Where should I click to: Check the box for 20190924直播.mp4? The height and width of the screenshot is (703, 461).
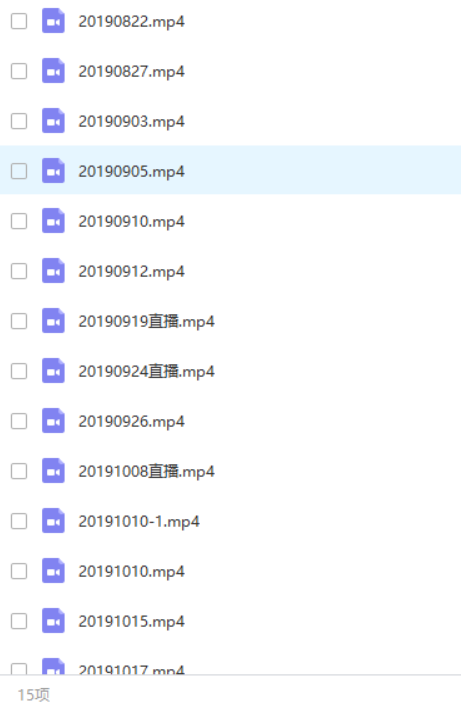tap(19, 371)
